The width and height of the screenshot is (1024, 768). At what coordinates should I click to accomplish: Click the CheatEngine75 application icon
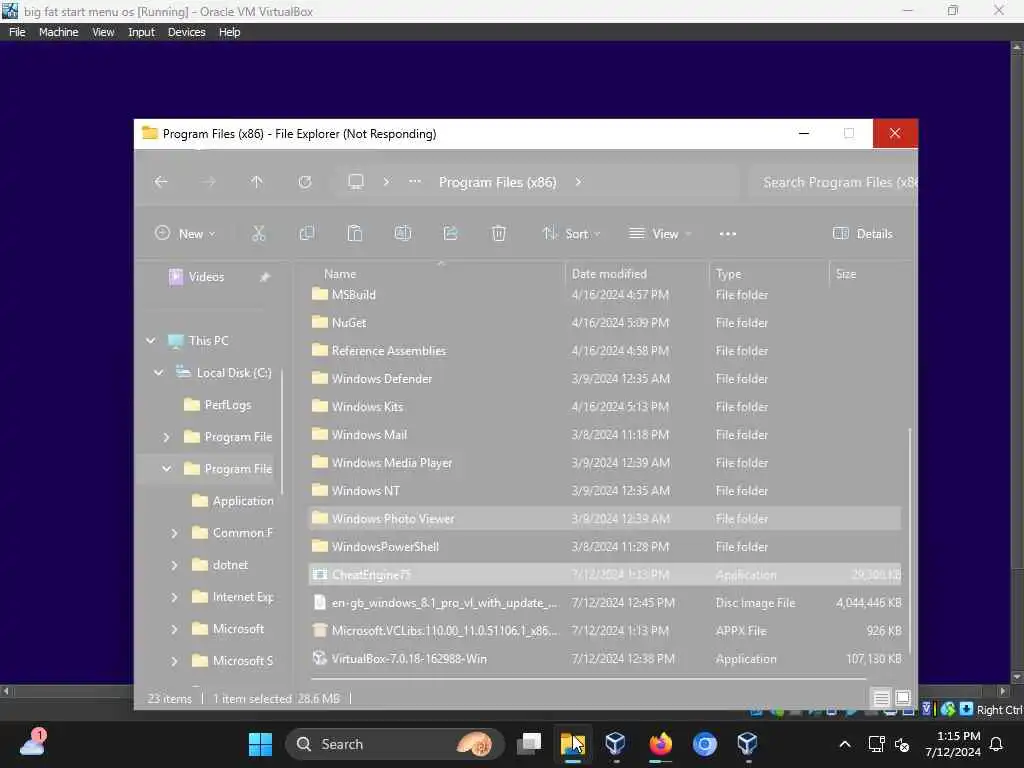tap(319, 575)
